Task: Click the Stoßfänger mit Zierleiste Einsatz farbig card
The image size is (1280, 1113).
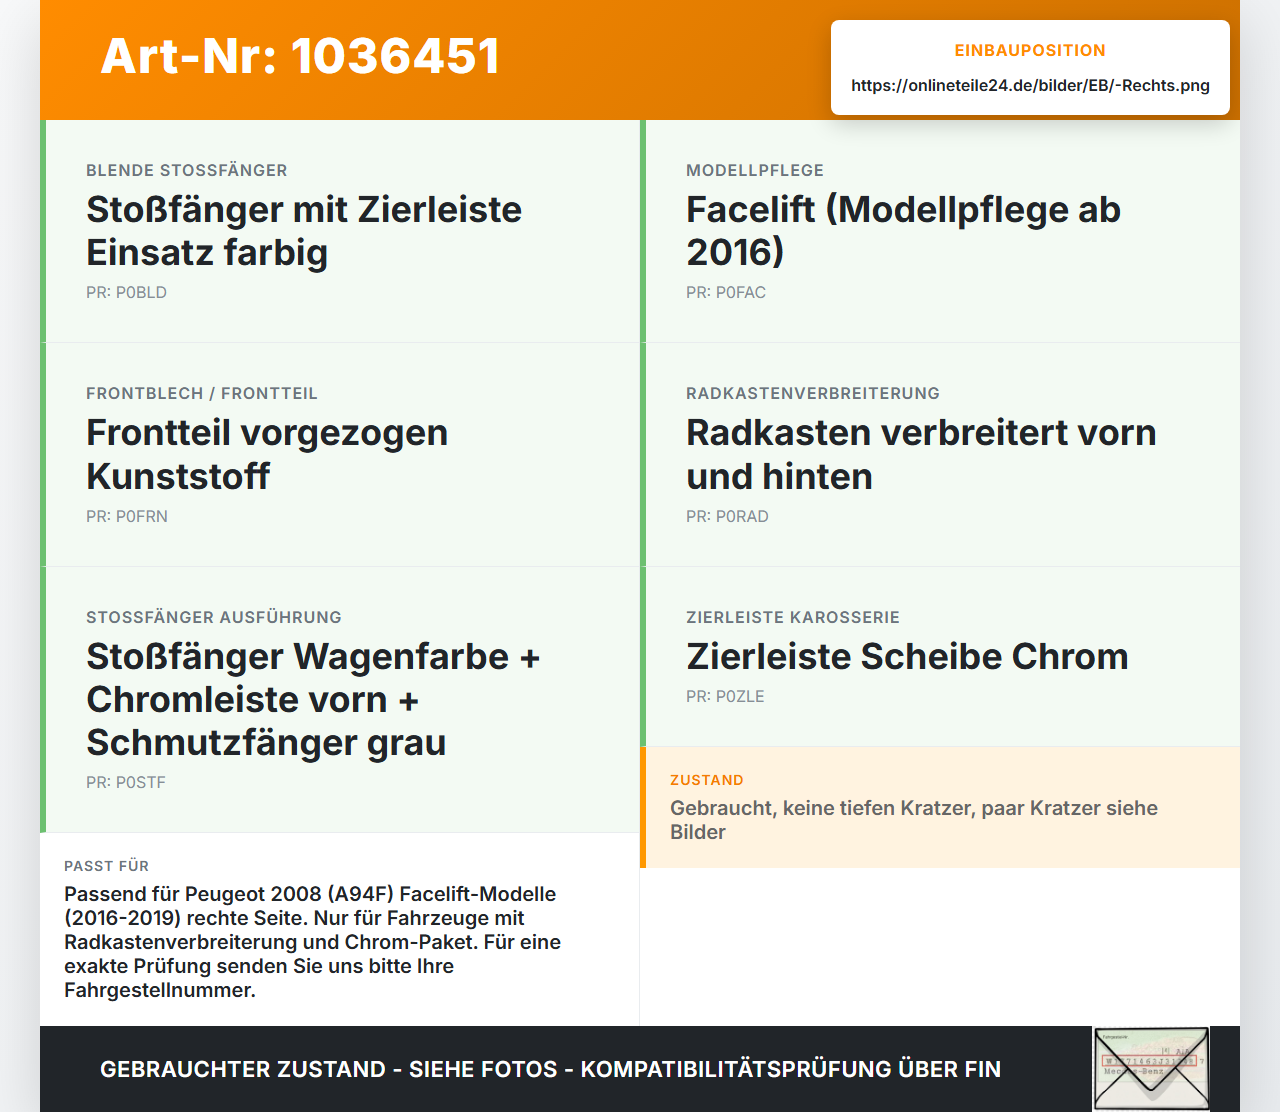Action: [340, 231]
